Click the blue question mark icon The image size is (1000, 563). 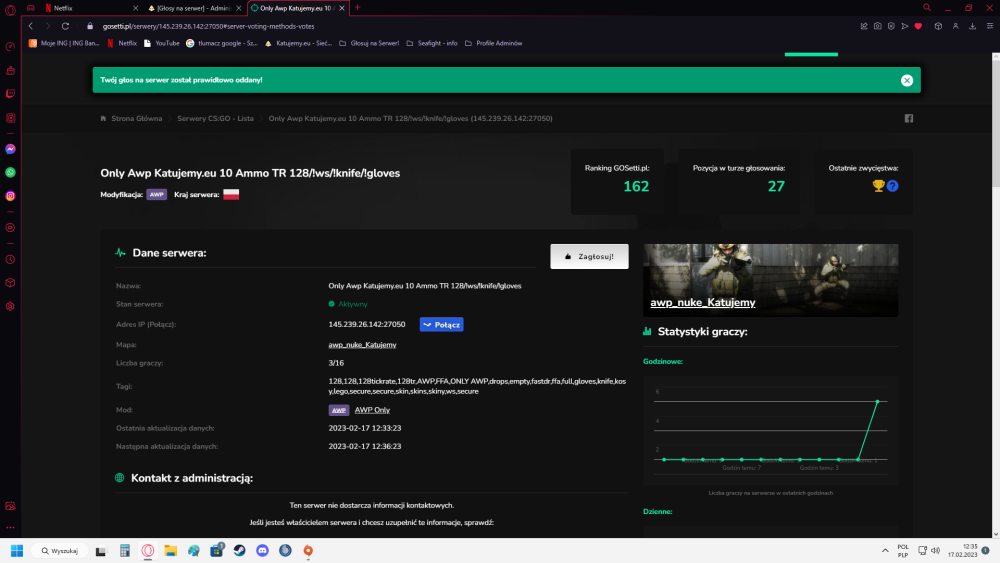pyautogui.click(x=892, y=186)
